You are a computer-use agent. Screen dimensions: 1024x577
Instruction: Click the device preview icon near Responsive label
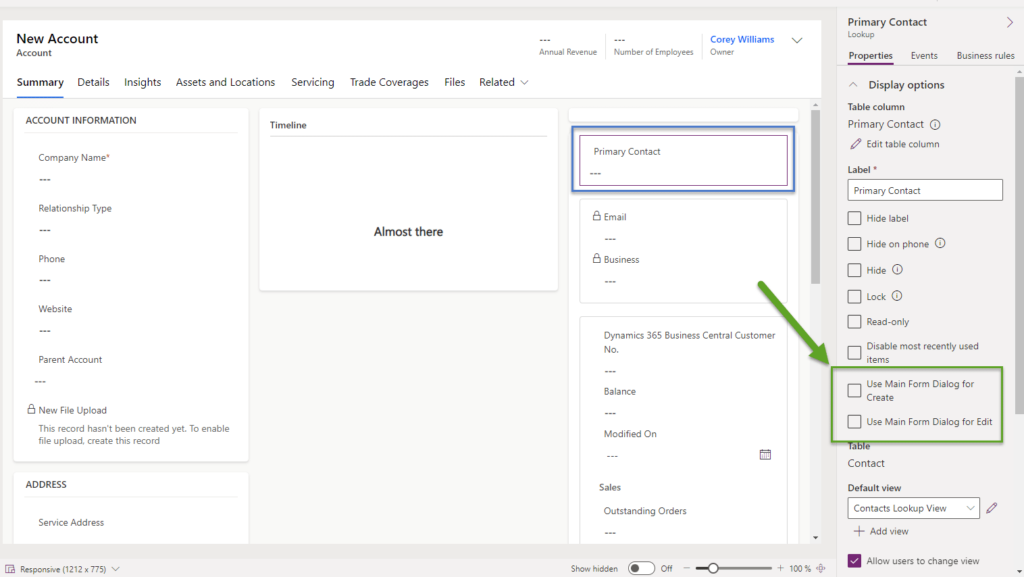[x=12, y=567]
